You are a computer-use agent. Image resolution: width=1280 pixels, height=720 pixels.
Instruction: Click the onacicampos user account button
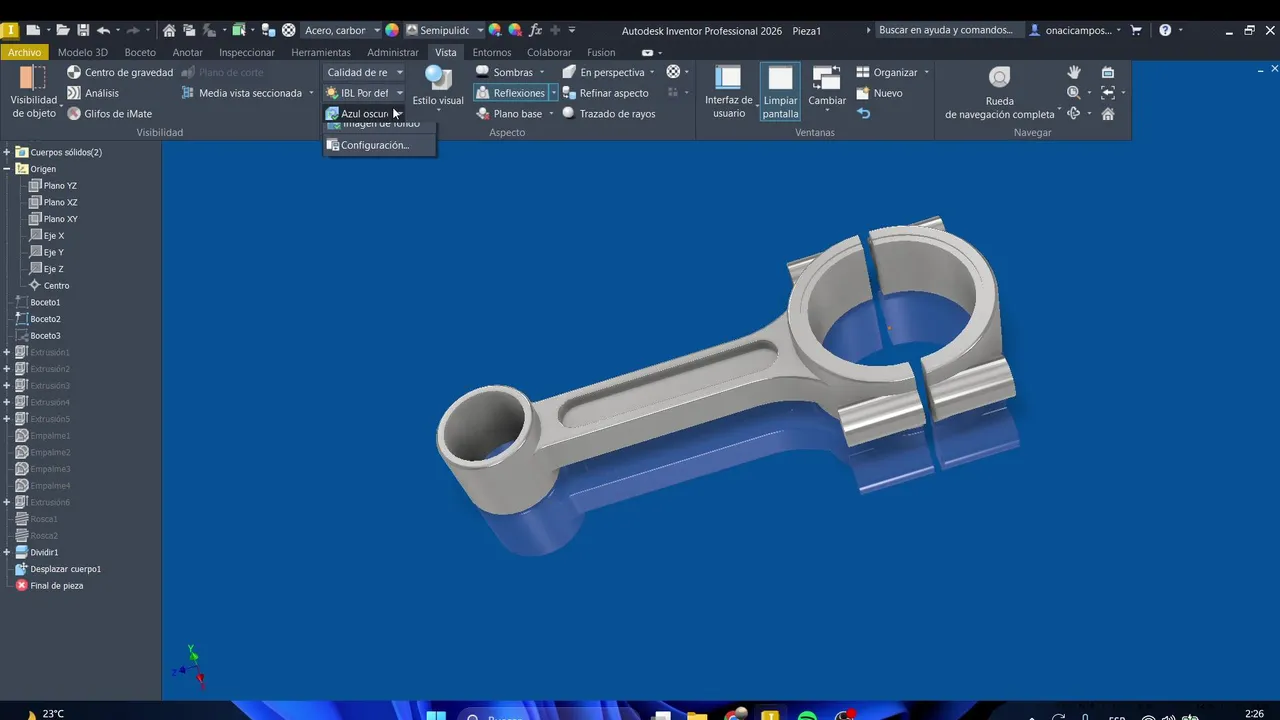[x=1076, y=30]
